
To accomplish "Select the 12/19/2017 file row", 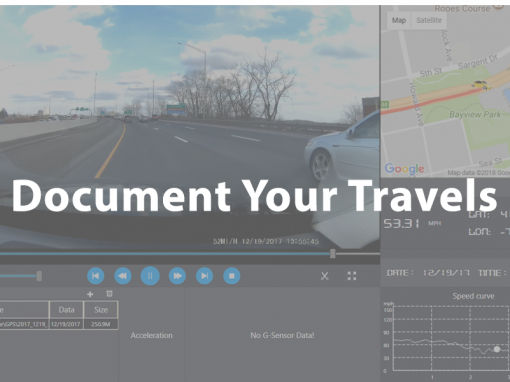I will 59,324.
